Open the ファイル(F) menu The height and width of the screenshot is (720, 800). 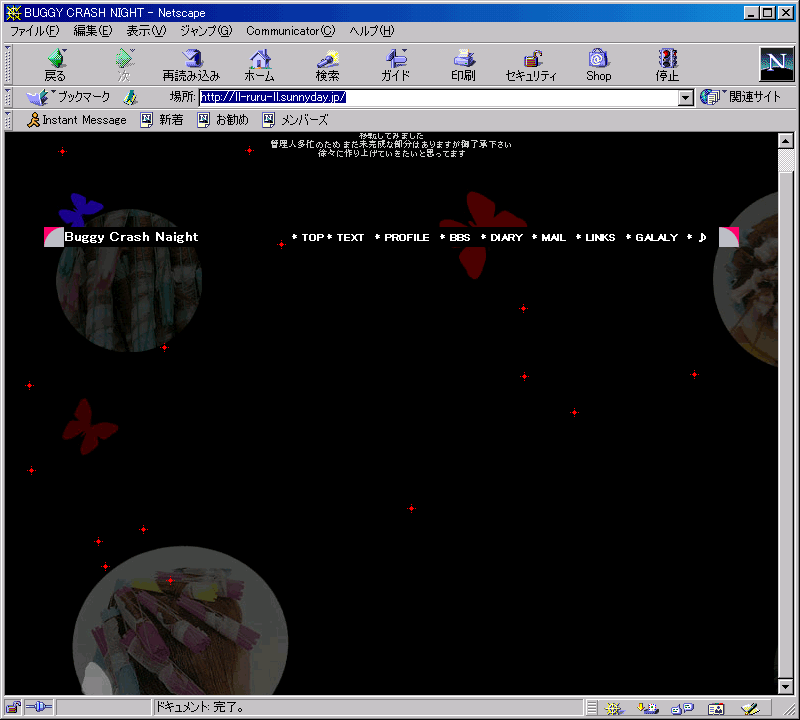(35, 31)
